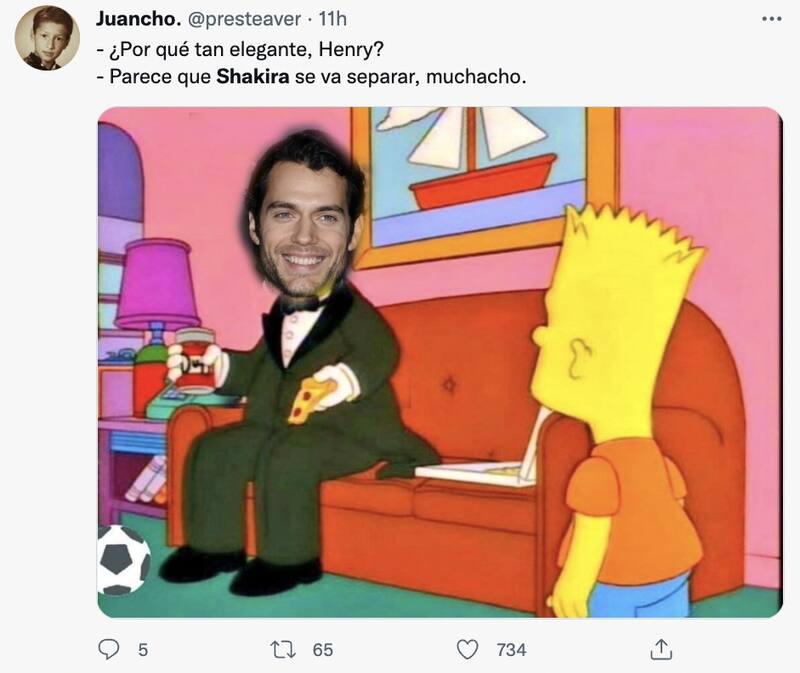
Task: Like the tweet with the heart icon
Action: tap(467, 650)
